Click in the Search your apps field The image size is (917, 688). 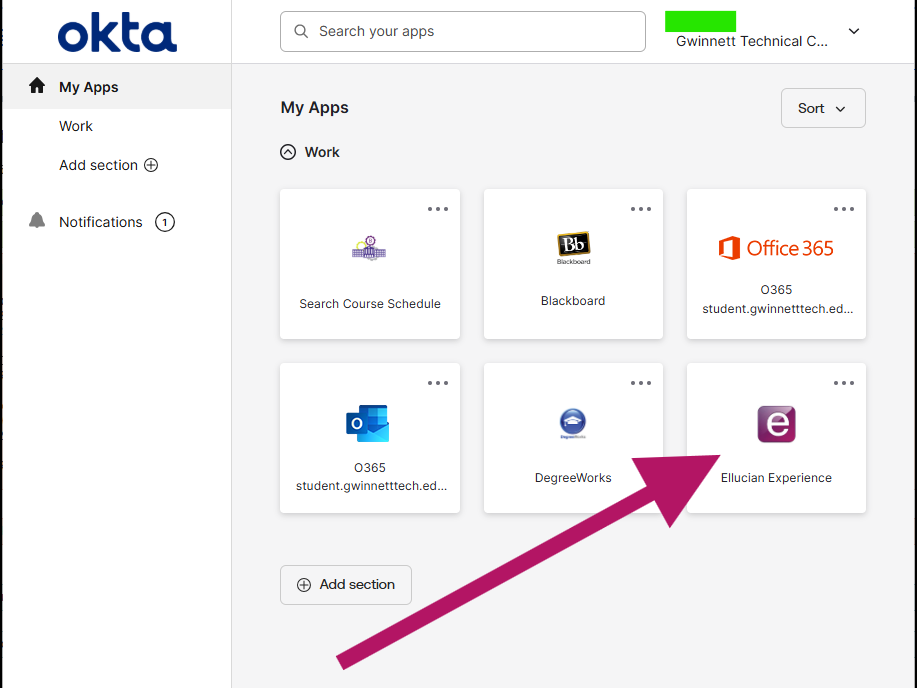point(463,32)
